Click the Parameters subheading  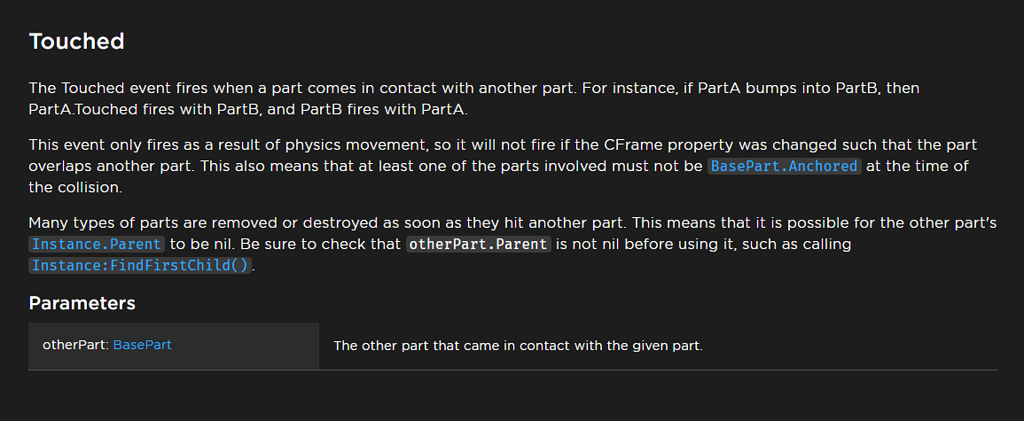[x=82, y=303]
